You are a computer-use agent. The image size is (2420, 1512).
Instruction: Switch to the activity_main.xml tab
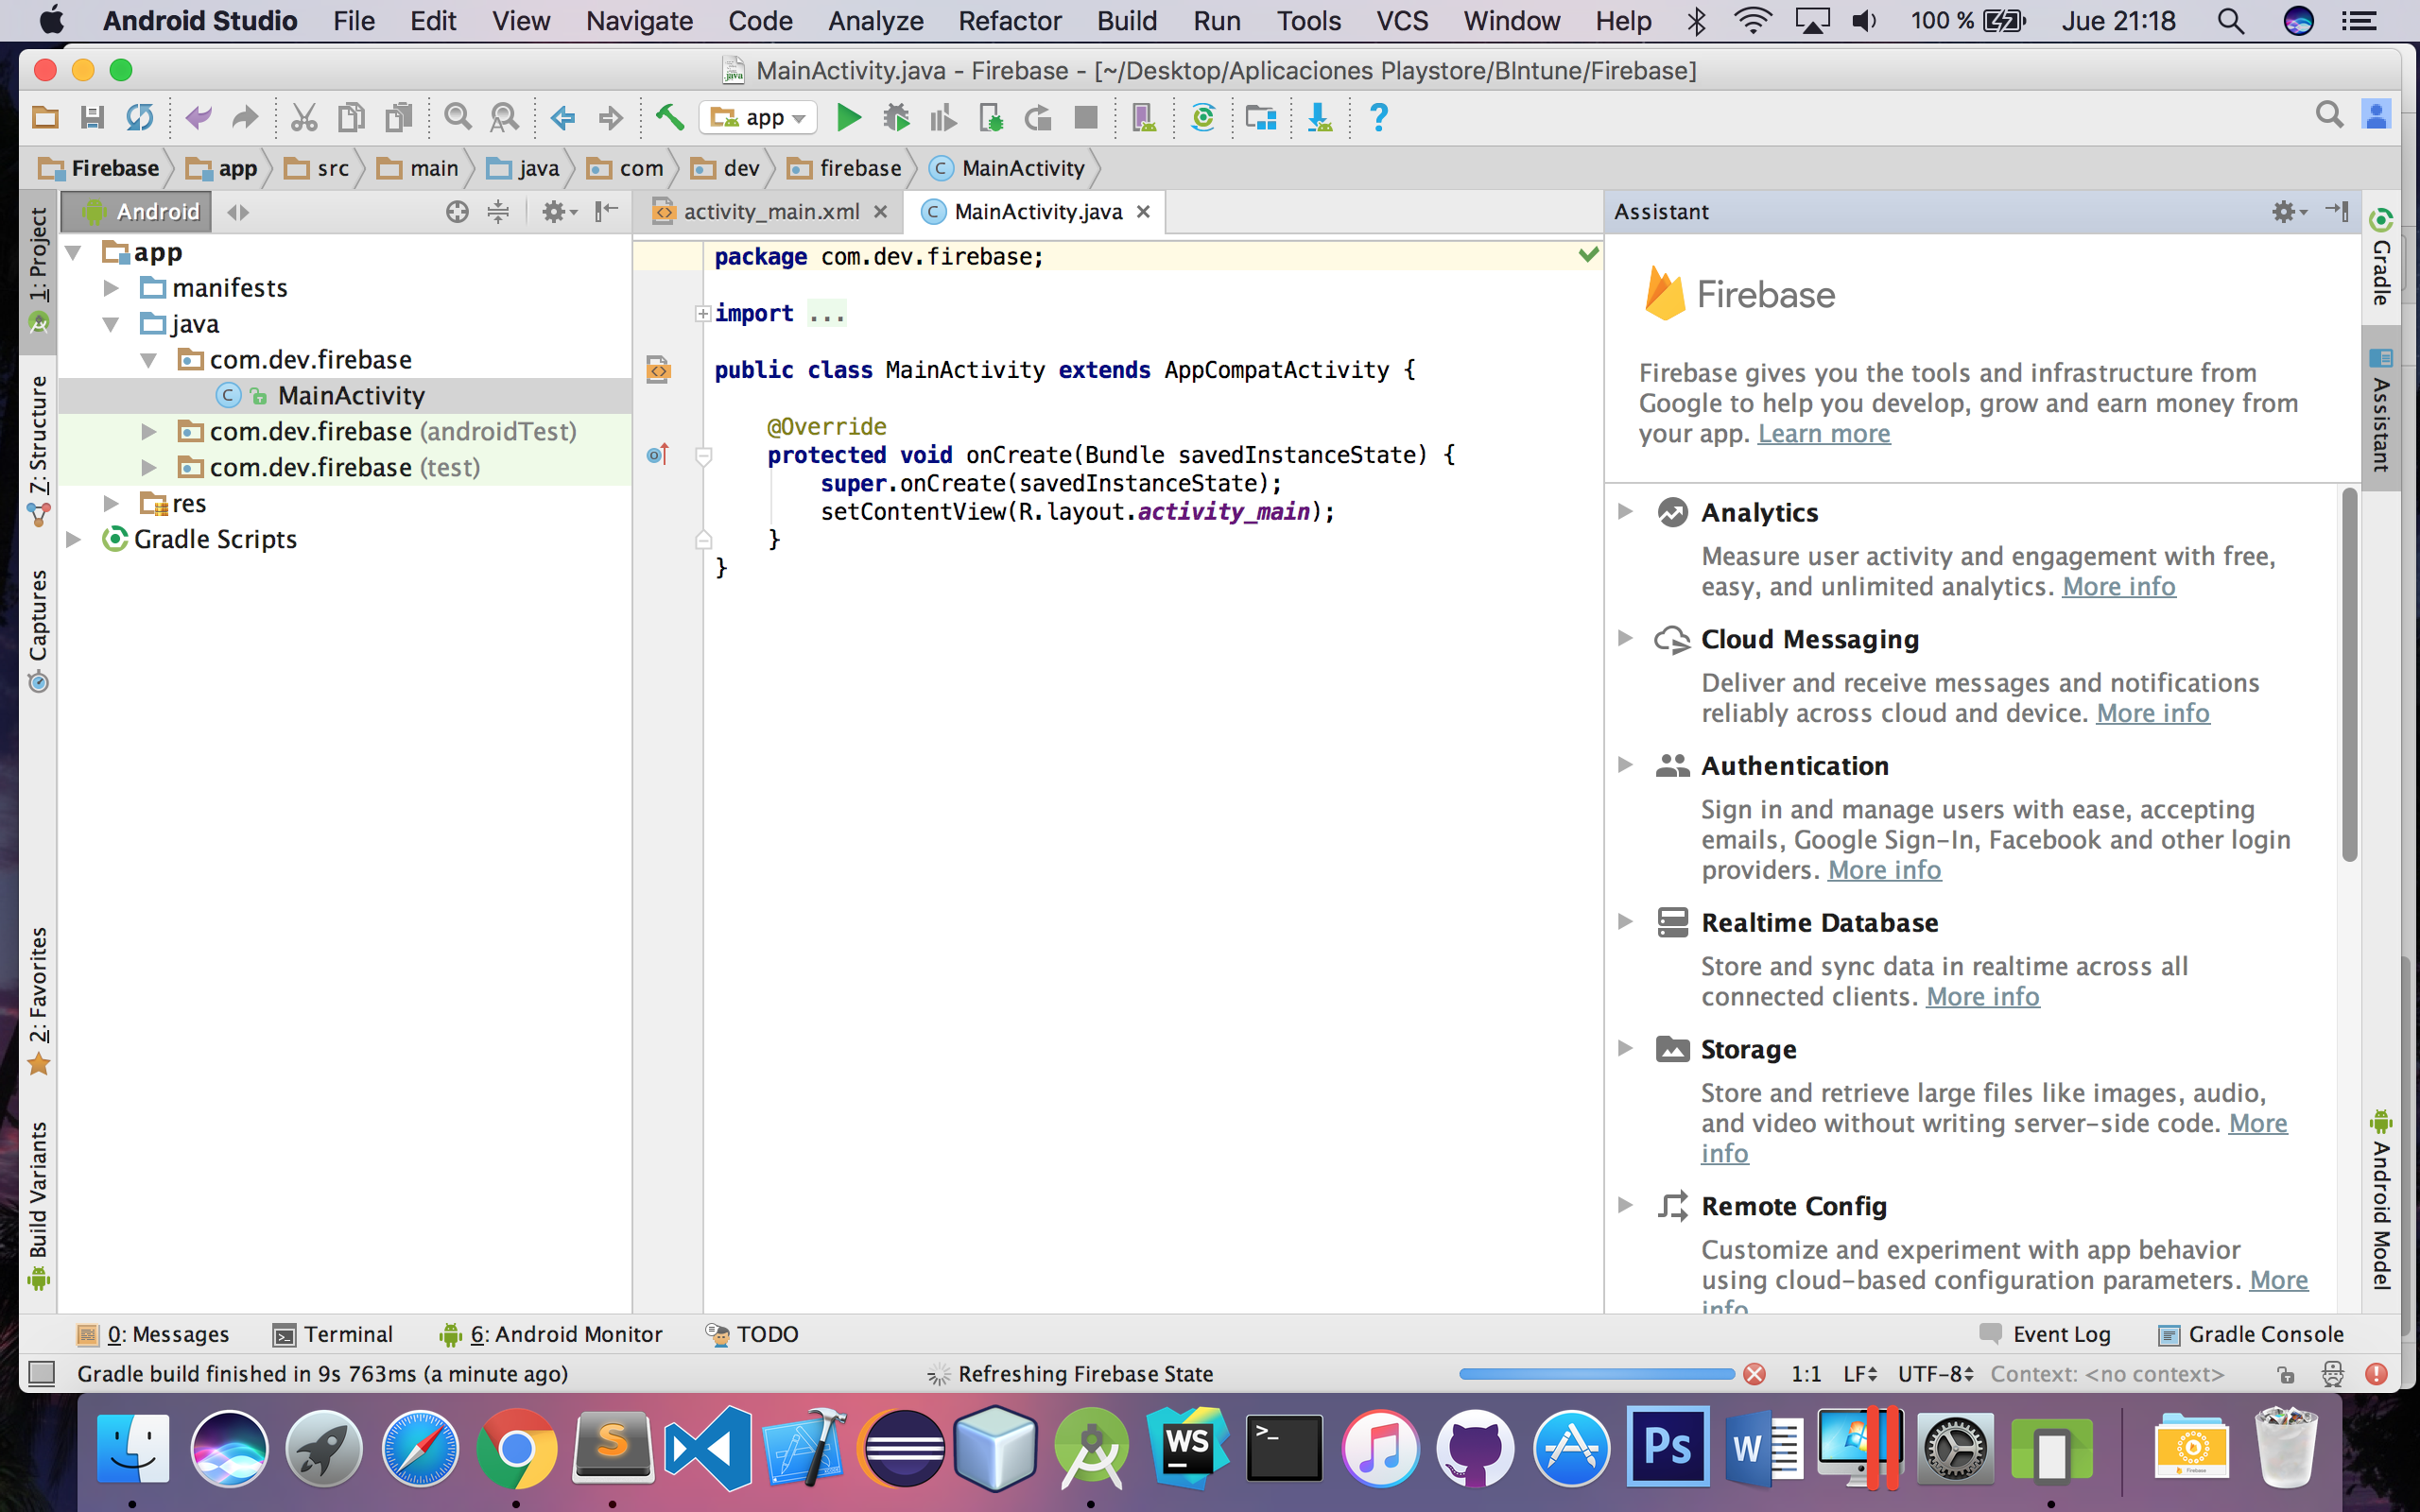(770, 212)
